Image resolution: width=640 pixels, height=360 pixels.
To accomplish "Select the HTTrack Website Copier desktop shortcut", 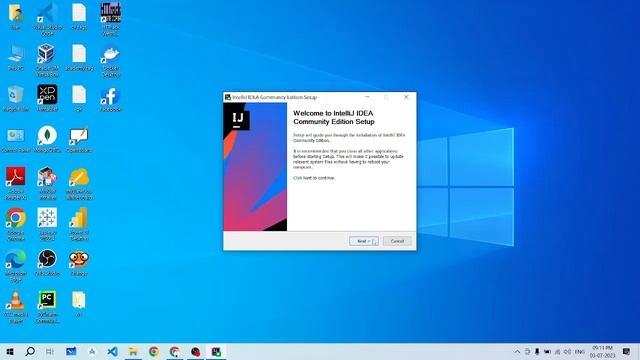I will pyautogui.click(x=111, y=19).
